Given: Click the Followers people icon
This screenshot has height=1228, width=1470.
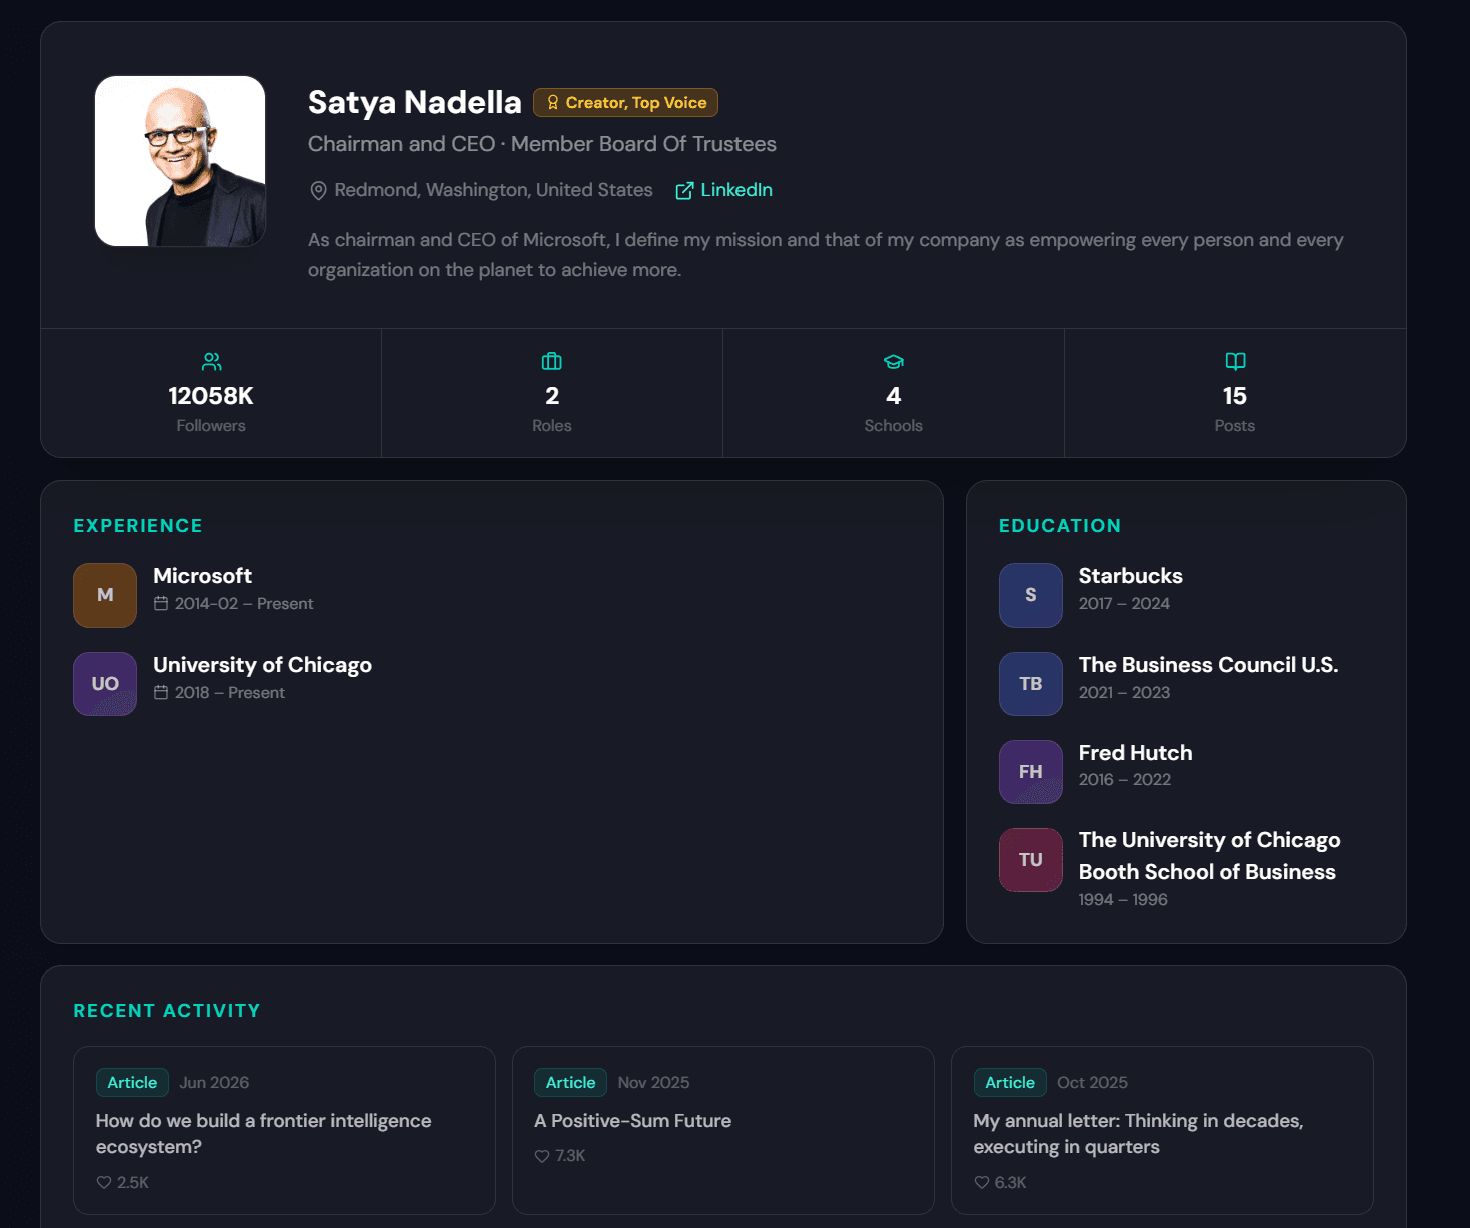Looking at the screenshot, I should pyautogui.click(x=211, y=361).
